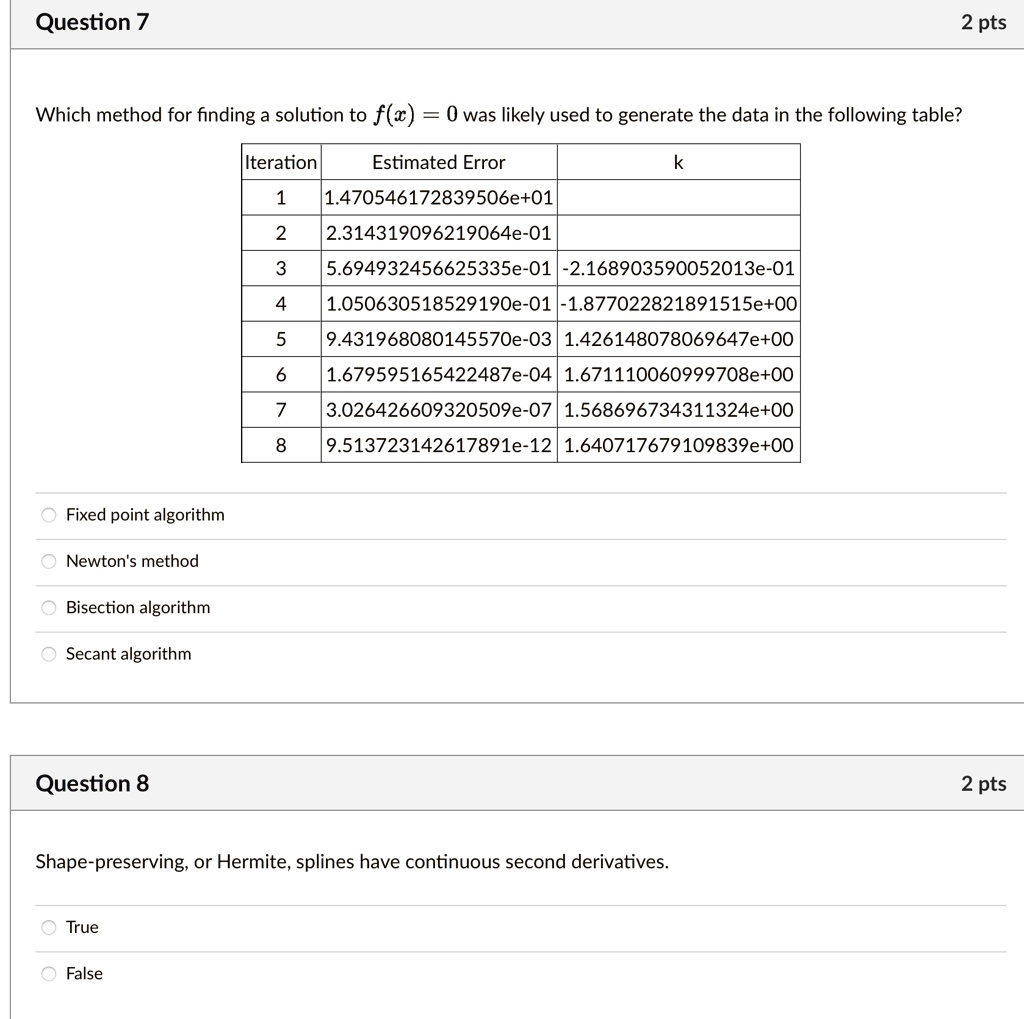Viewport: 1024px width, 1019px height.
Task: Click the True answer label text
Action: pyautogui.click(x=83, y=927)
